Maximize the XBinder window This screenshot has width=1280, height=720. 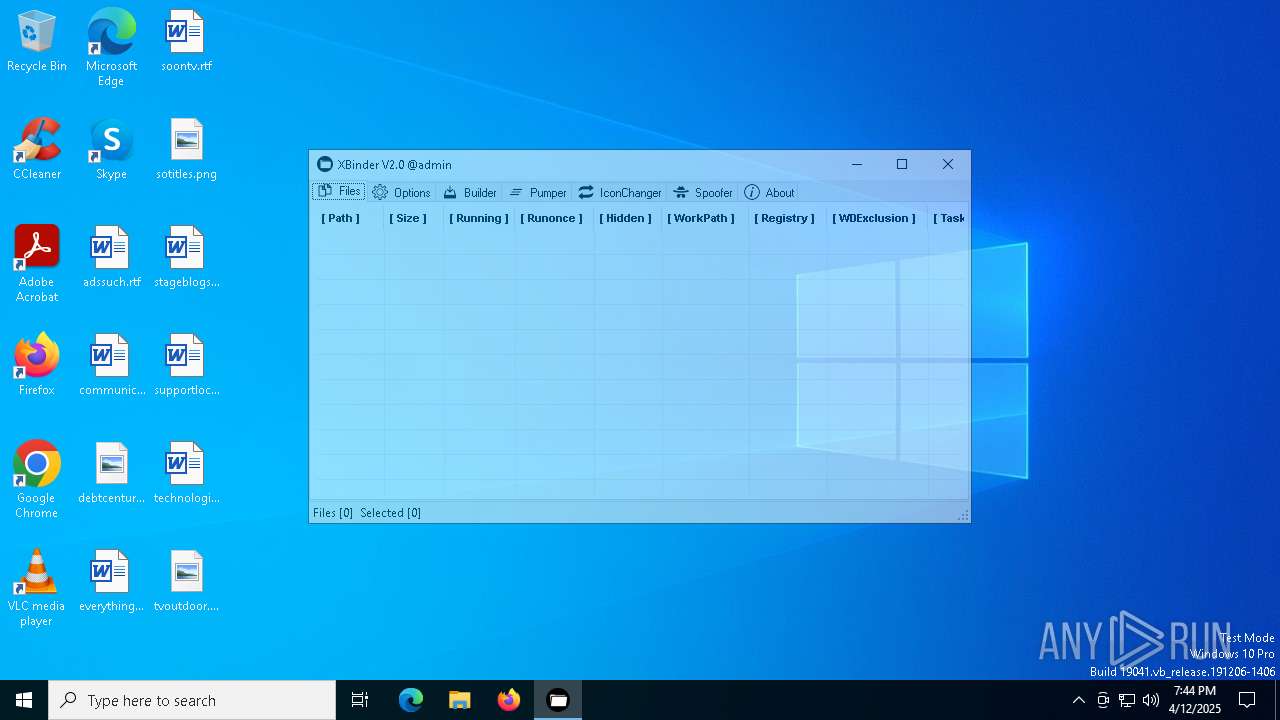pos(902,164)
